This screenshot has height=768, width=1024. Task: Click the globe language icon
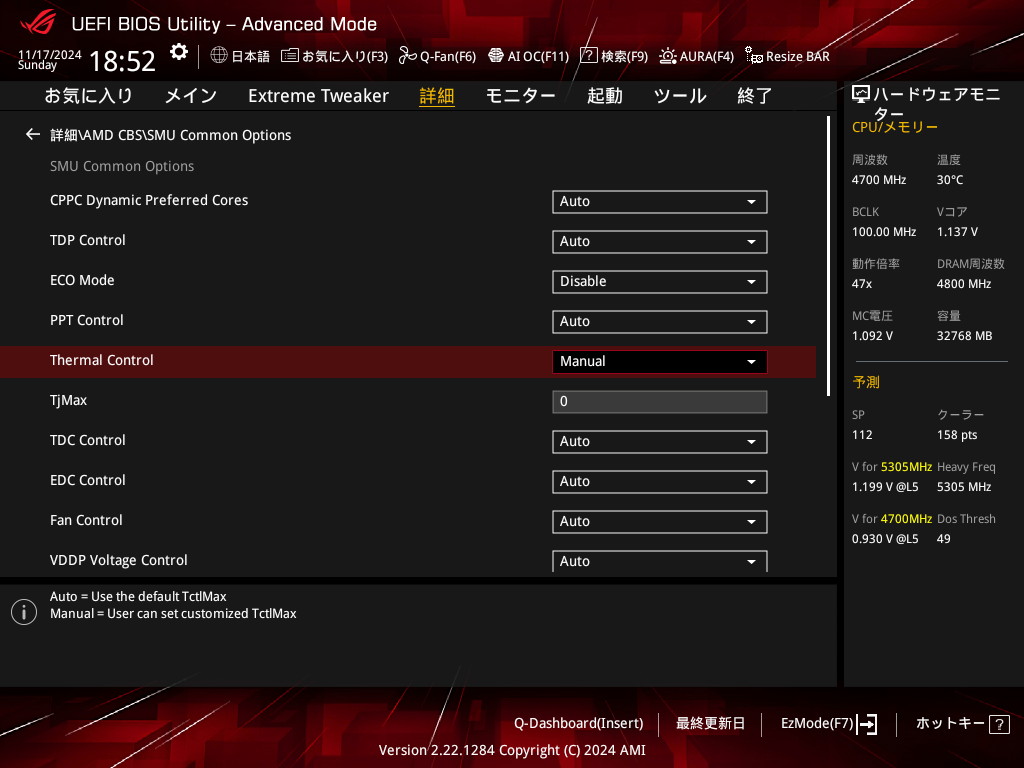[x=219, y=56]
